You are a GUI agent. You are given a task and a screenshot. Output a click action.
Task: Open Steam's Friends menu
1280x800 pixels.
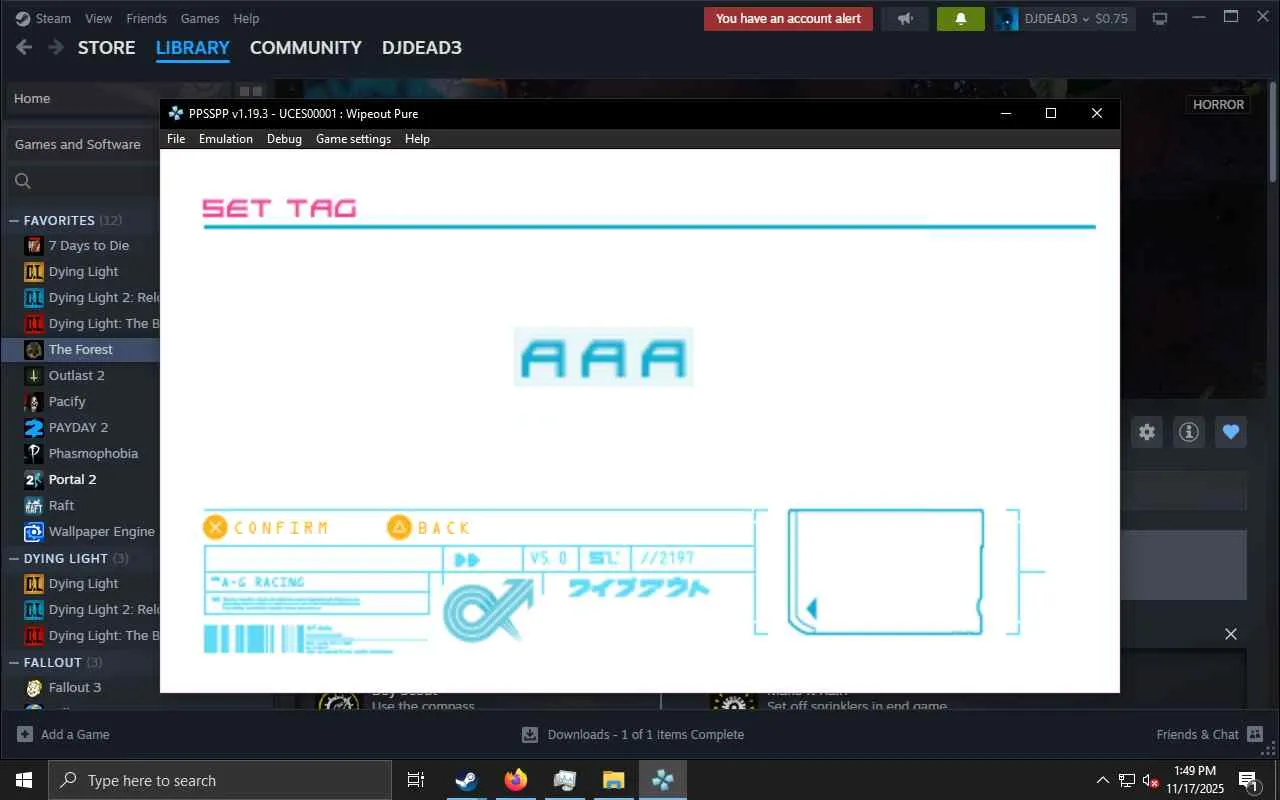(x=147, y=18)
